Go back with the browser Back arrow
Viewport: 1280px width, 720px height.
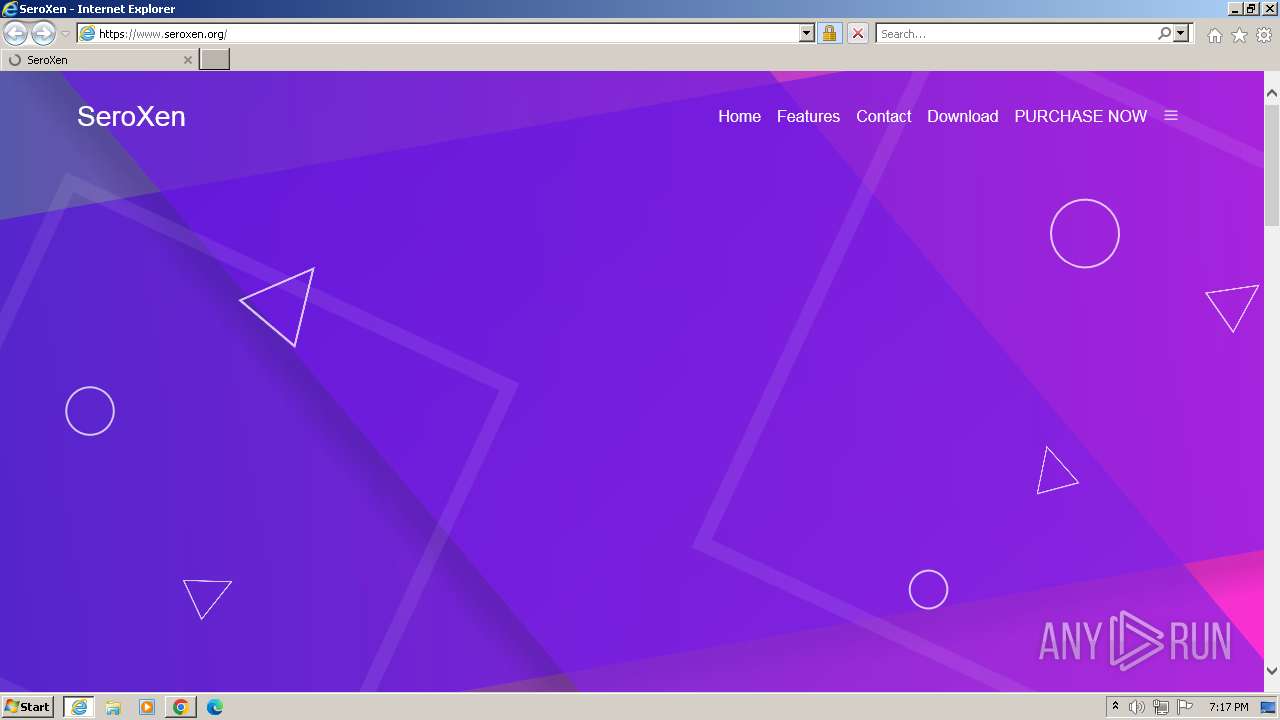tap(15, 34)
